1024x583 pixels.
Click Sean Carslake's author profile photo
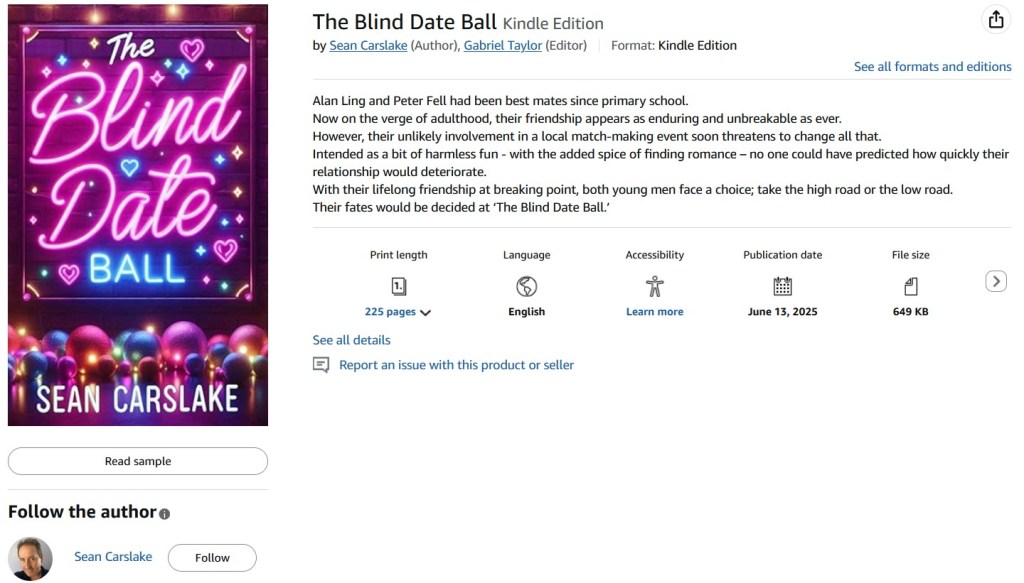[30, 559]
